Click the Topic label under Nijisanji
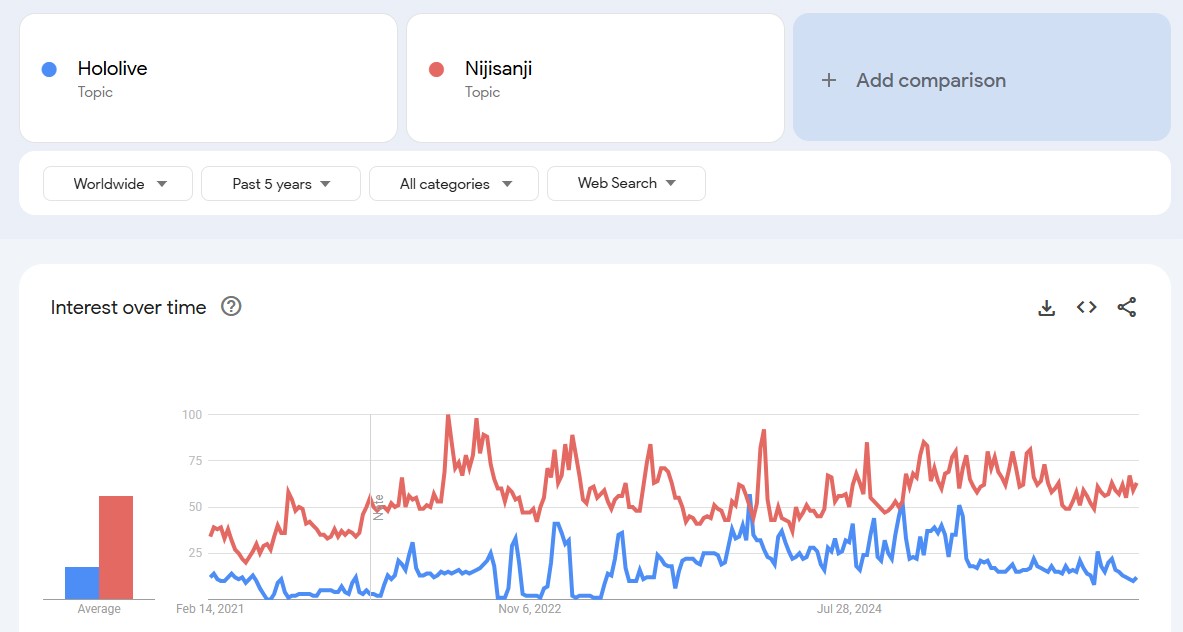The width and height of the screenshot is (1183, 632). (x=482, y=92)
